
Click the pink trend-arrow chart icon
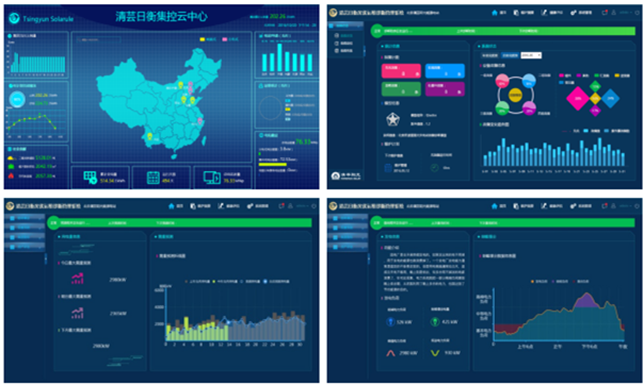[x=77, y=279]
